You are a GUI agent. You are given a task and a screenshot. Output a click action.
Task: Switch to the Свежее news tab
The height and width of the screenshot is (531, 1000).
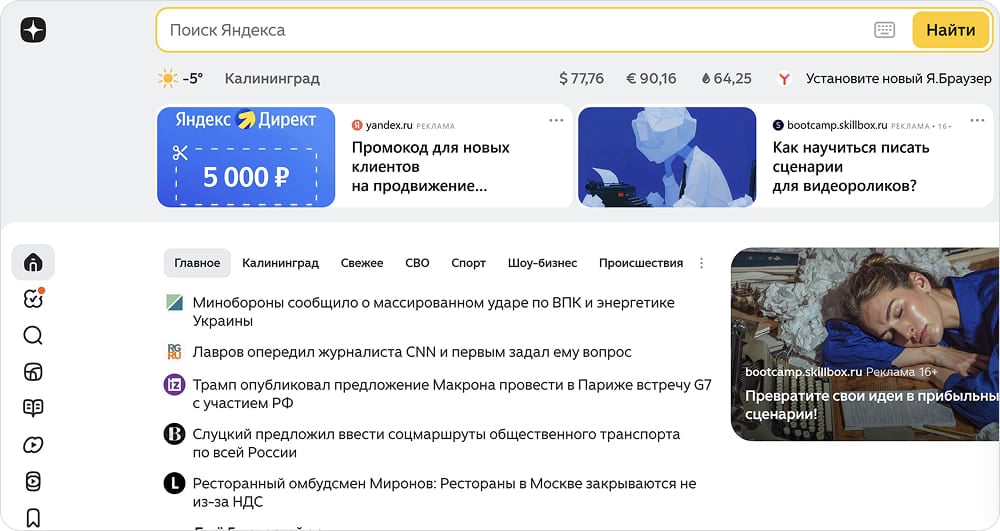coord(362,263)
